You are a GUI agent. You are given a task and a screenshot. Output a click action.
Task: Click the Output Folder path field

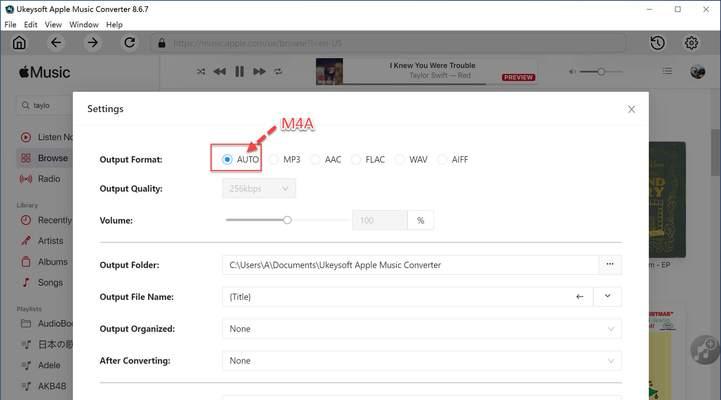[x=410, y=265]
